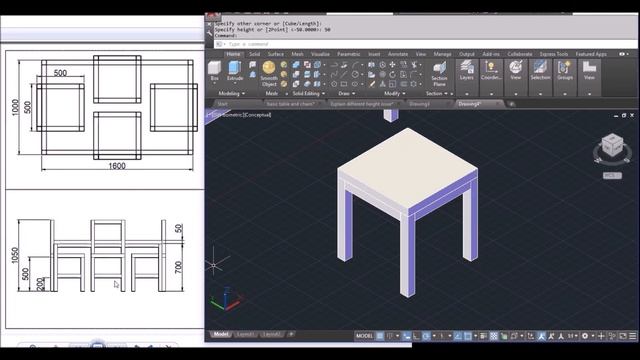Select the Move tool in Modify

[x=393, y=64]
